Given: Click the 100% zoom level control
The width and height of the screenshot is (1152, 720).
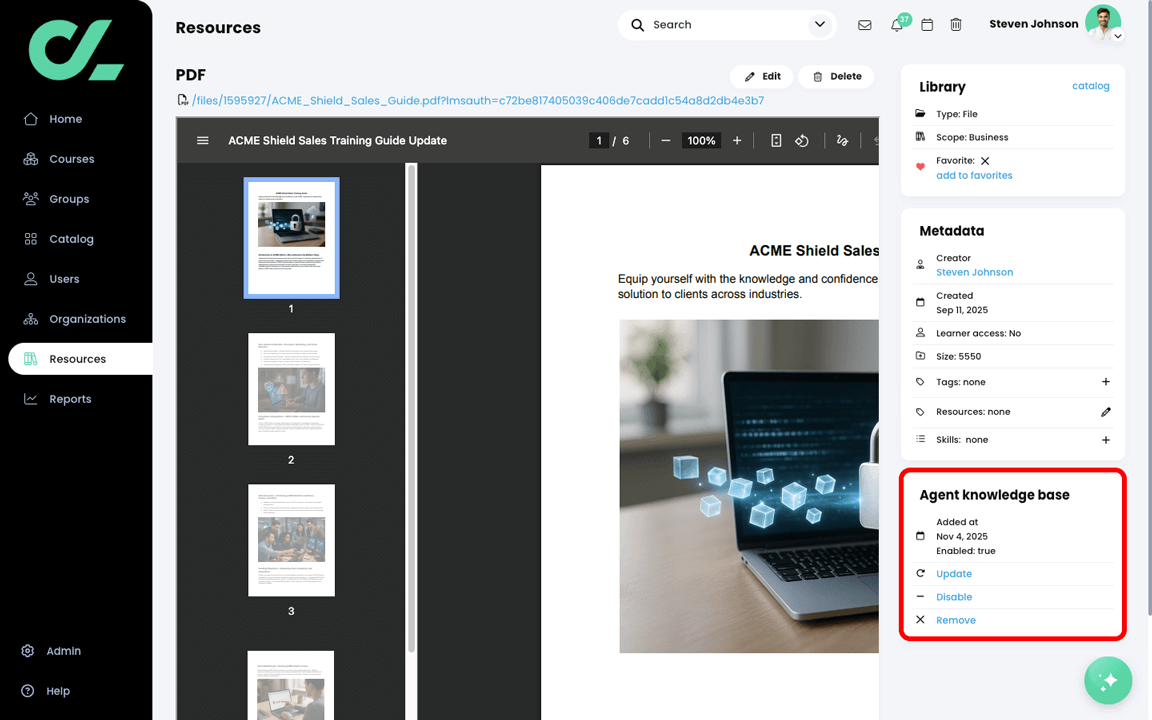Looking at the screenshot, I should coord(701,141).
